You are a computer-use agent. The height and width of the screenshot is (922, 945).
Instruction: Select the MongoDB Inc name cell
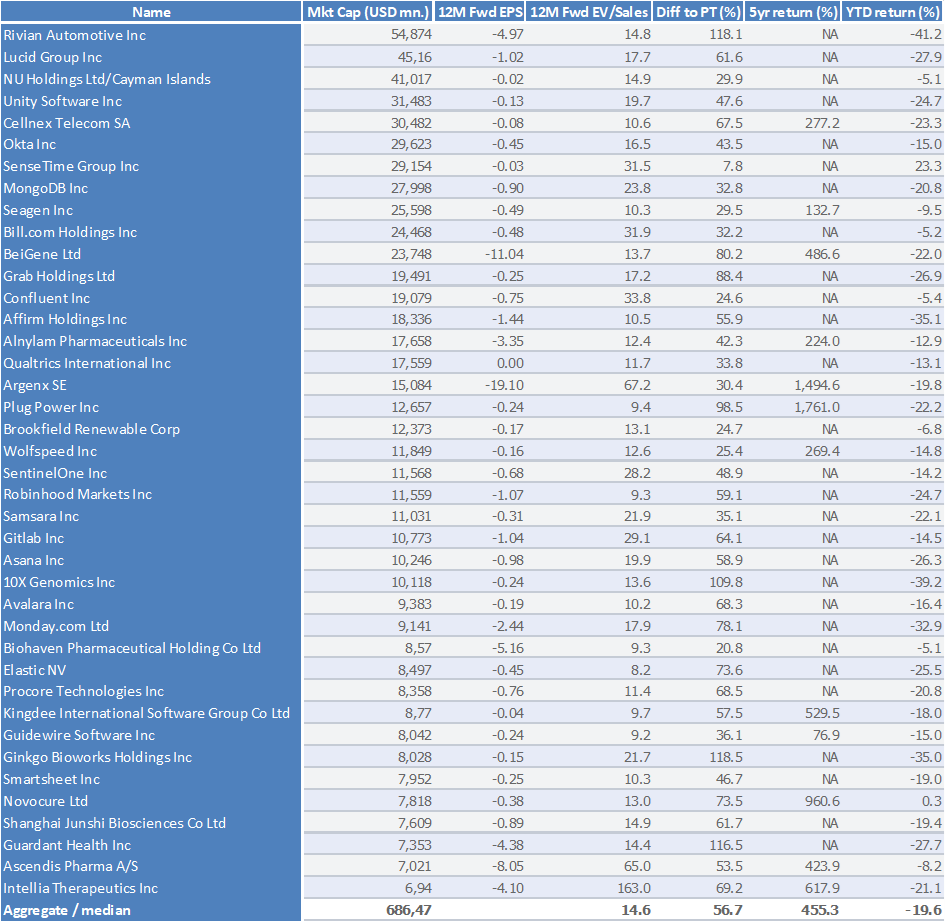tap(46, 189)
